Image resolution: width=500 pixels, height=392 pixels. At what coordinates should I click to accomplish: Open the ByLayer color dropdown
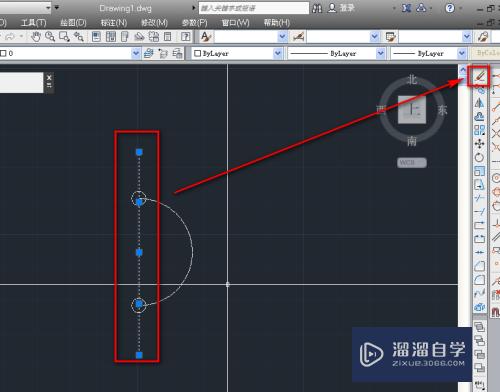pyautogui.click(x=277, y=53)
